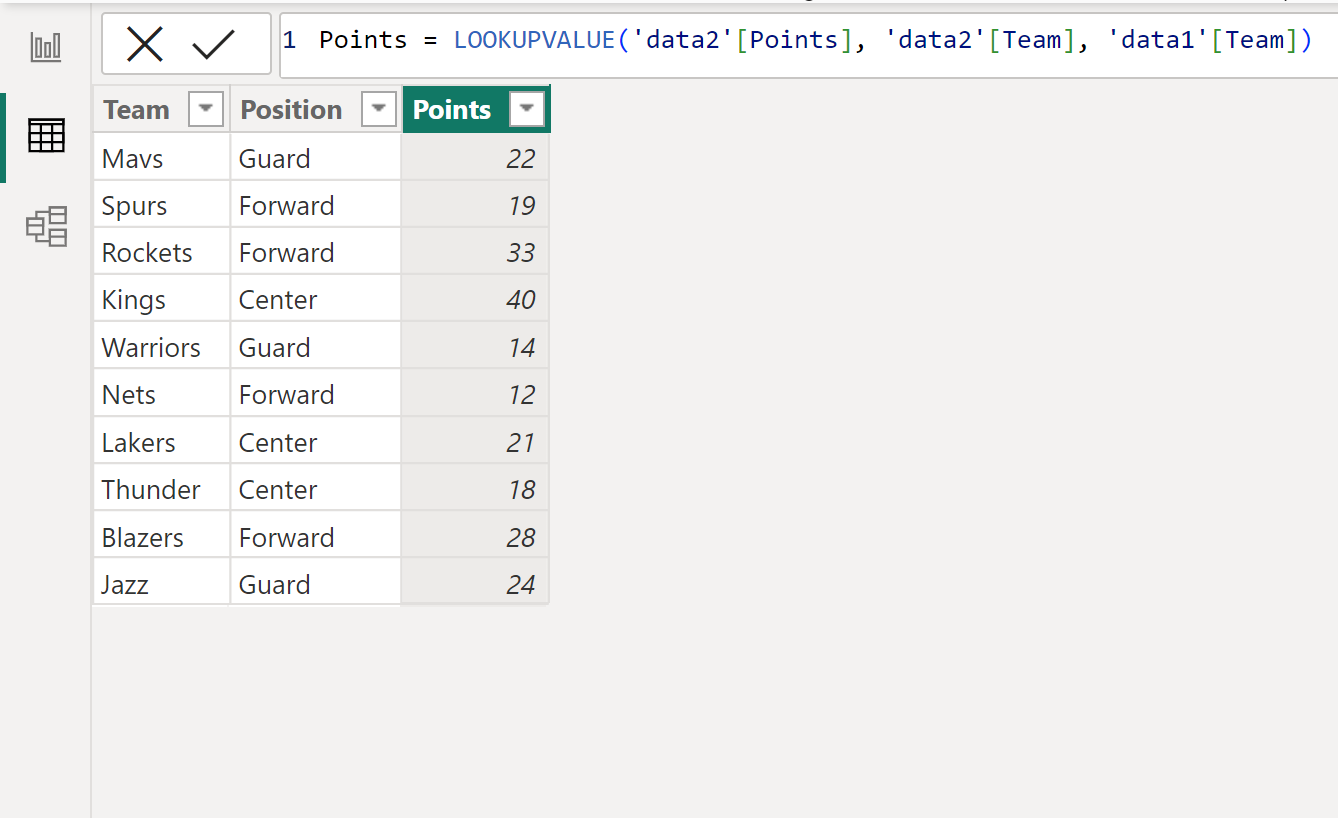The image size is (1338, 819).
Task: Cancel formula with the X icon
Action: point(145,44)
